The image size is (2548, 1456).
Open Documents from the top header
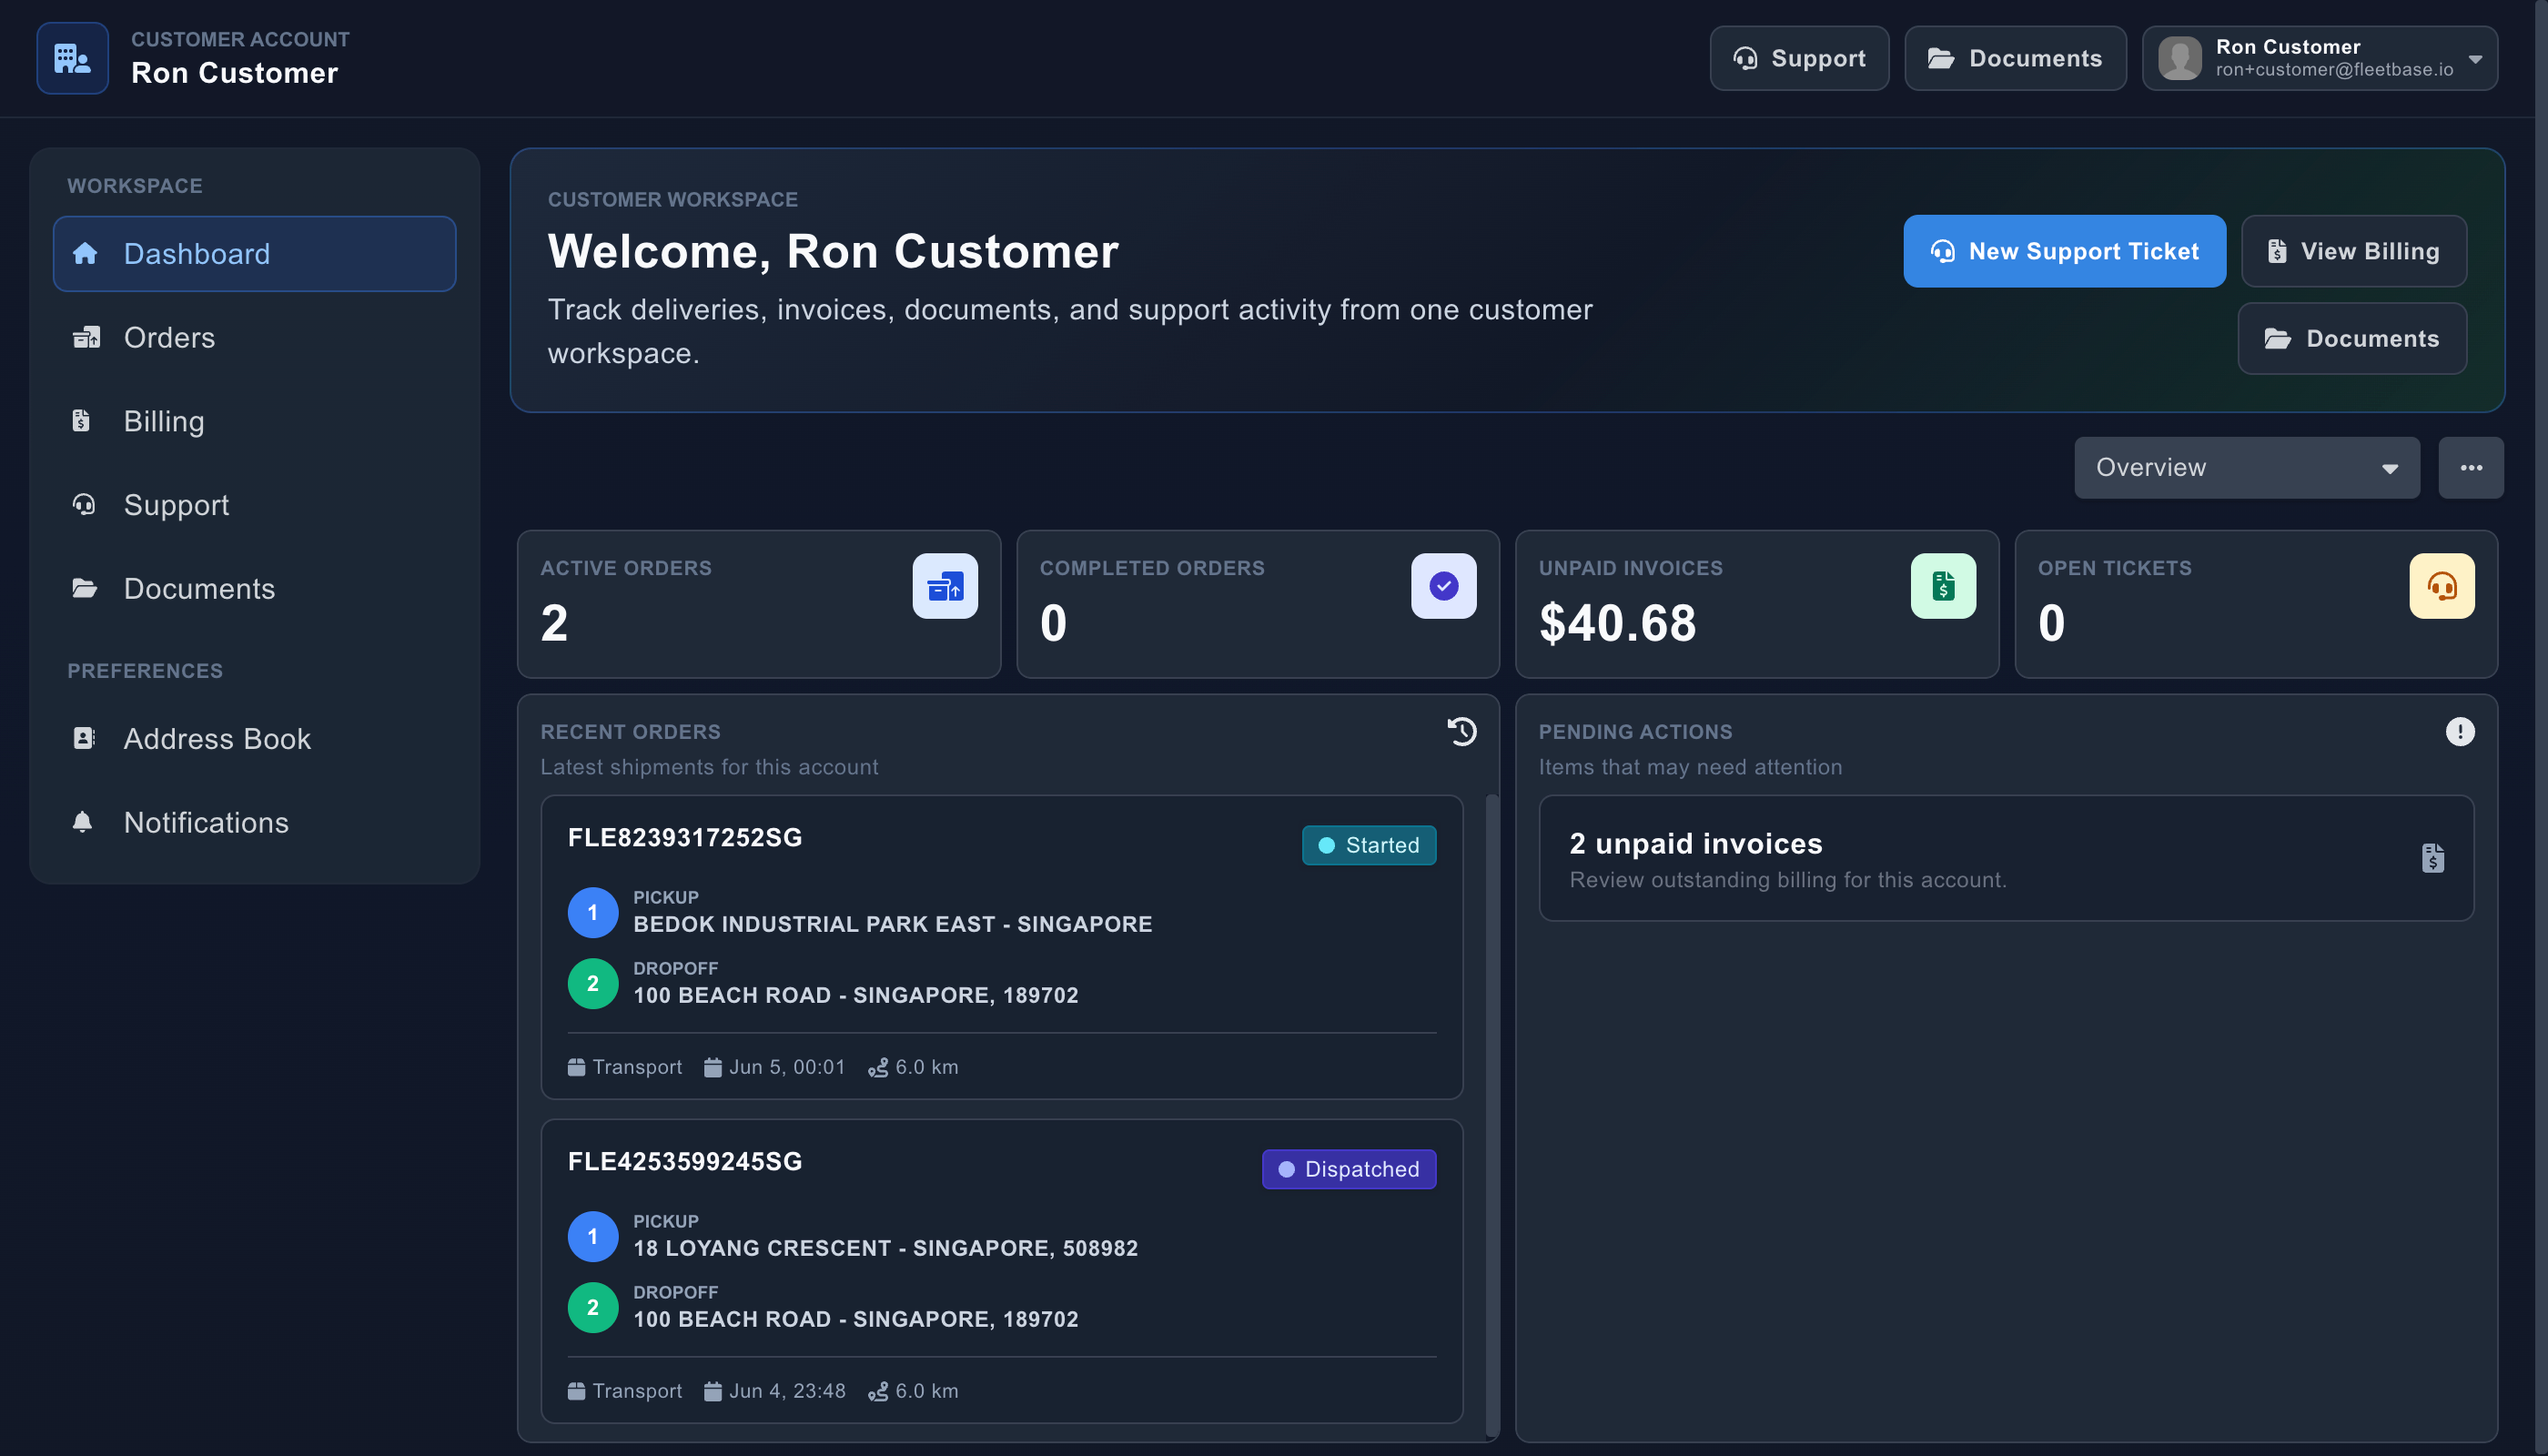[2014, 58]
